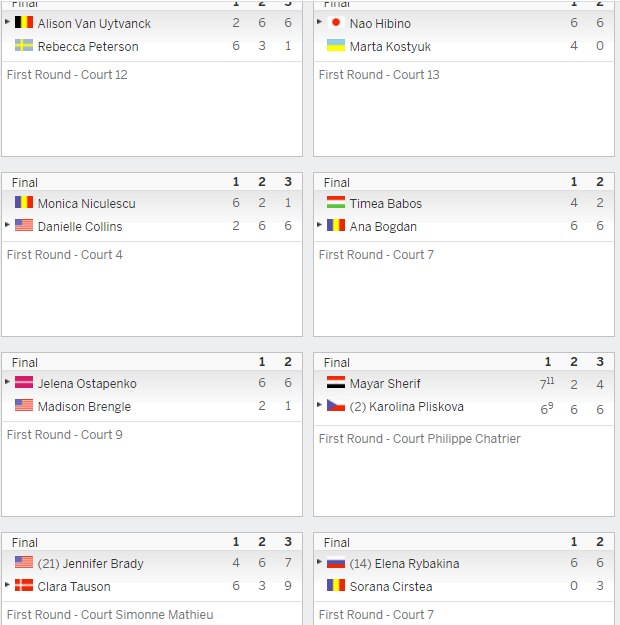This screenshot has height=625, width=620.
Task: Select Monica Niculescu's name
Action: (x=87, y=203)
